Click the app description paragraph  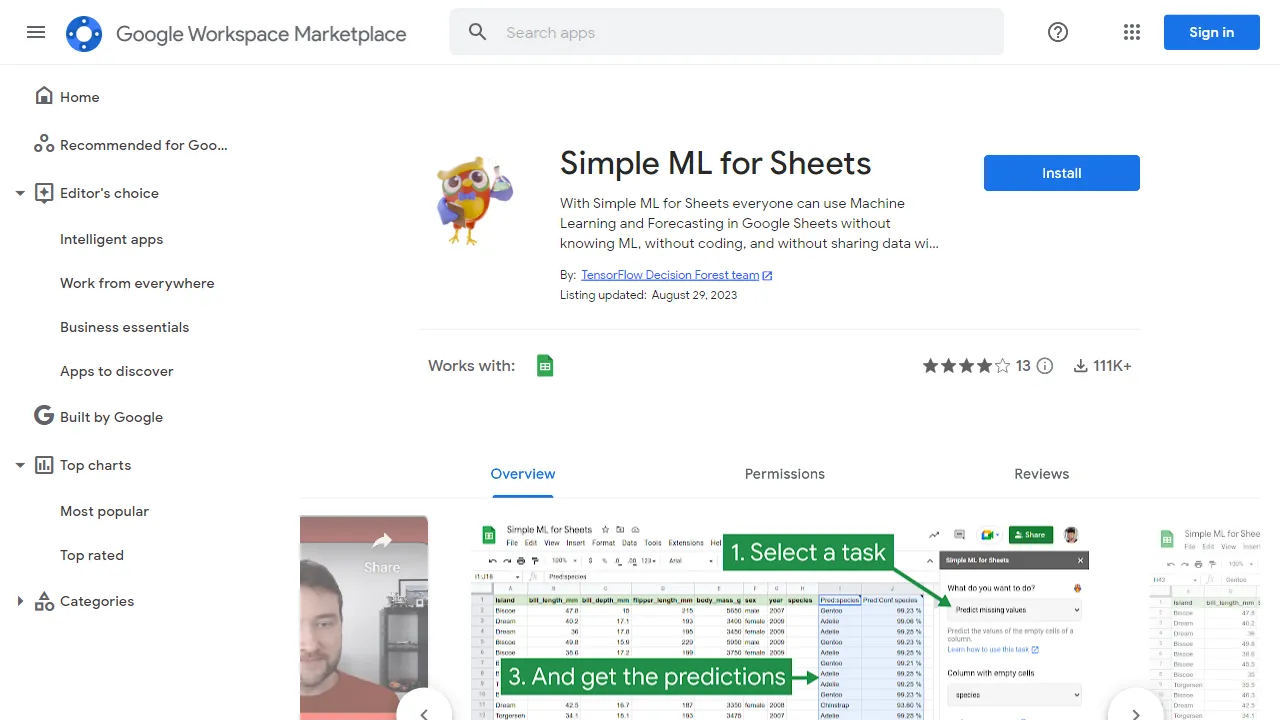click(749, 223)
